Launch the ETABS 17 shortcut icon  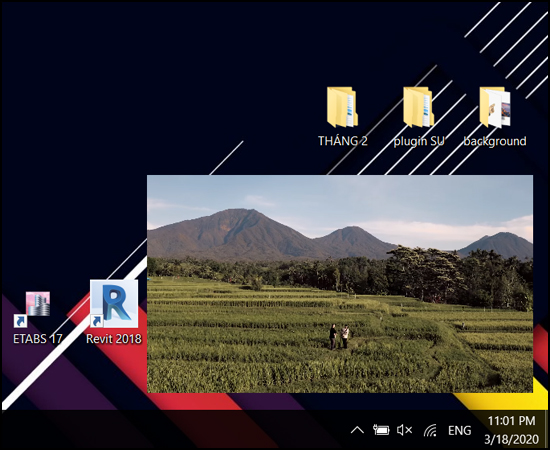coord(32,309)
